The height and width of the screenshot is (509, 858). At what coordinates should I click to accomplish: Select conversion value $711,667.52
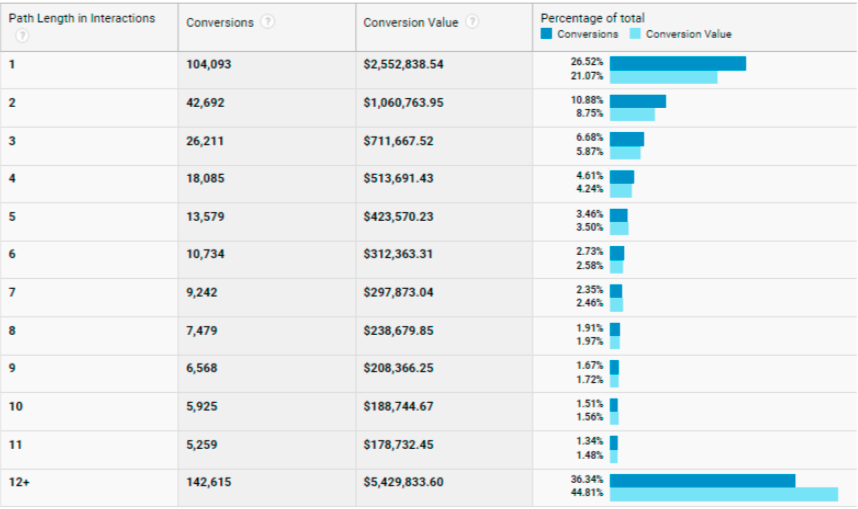point(398,141)
